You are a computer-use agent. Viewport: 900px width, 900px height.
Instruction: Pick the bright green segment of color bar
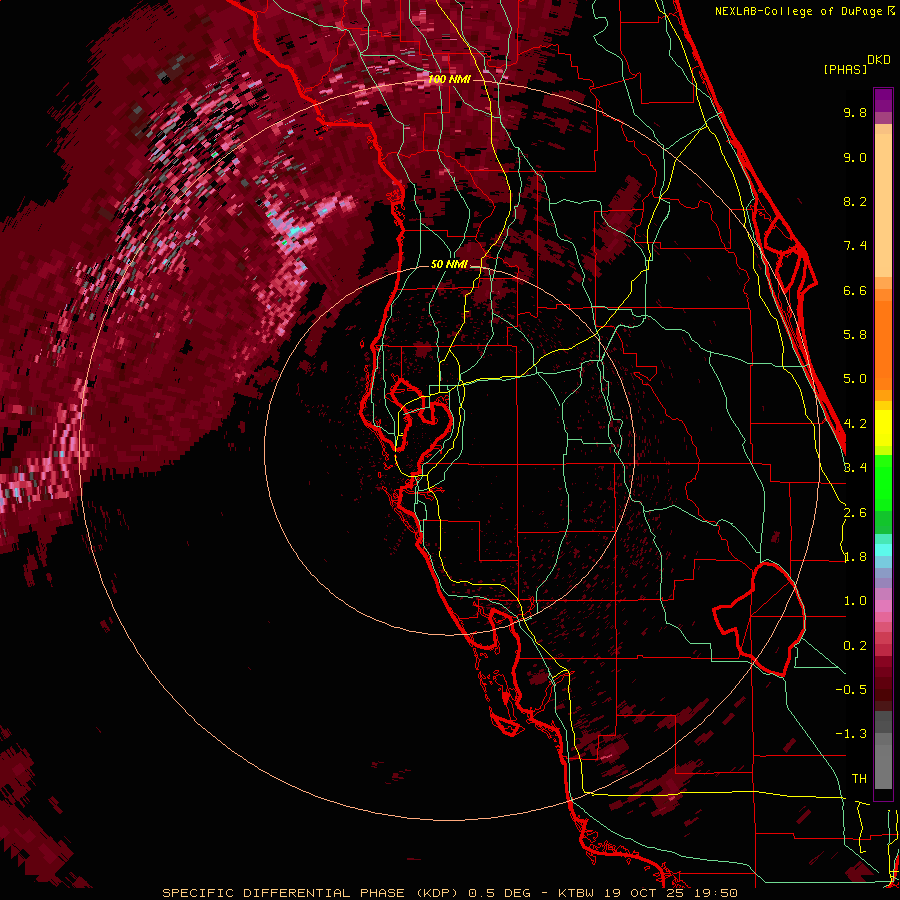(883, 483)
